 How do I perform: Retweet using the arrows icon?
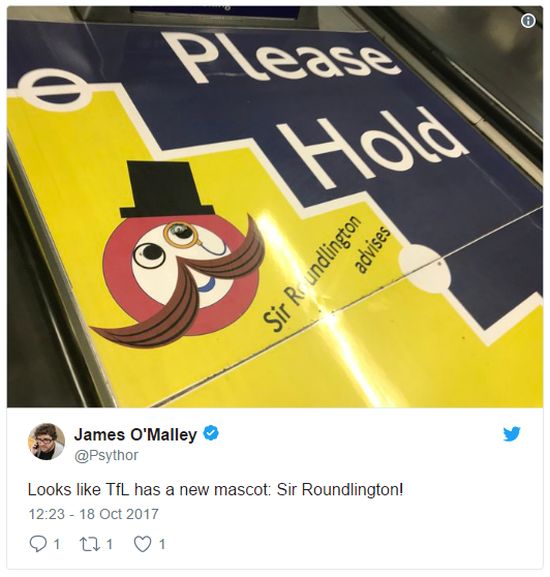(90, 544)
